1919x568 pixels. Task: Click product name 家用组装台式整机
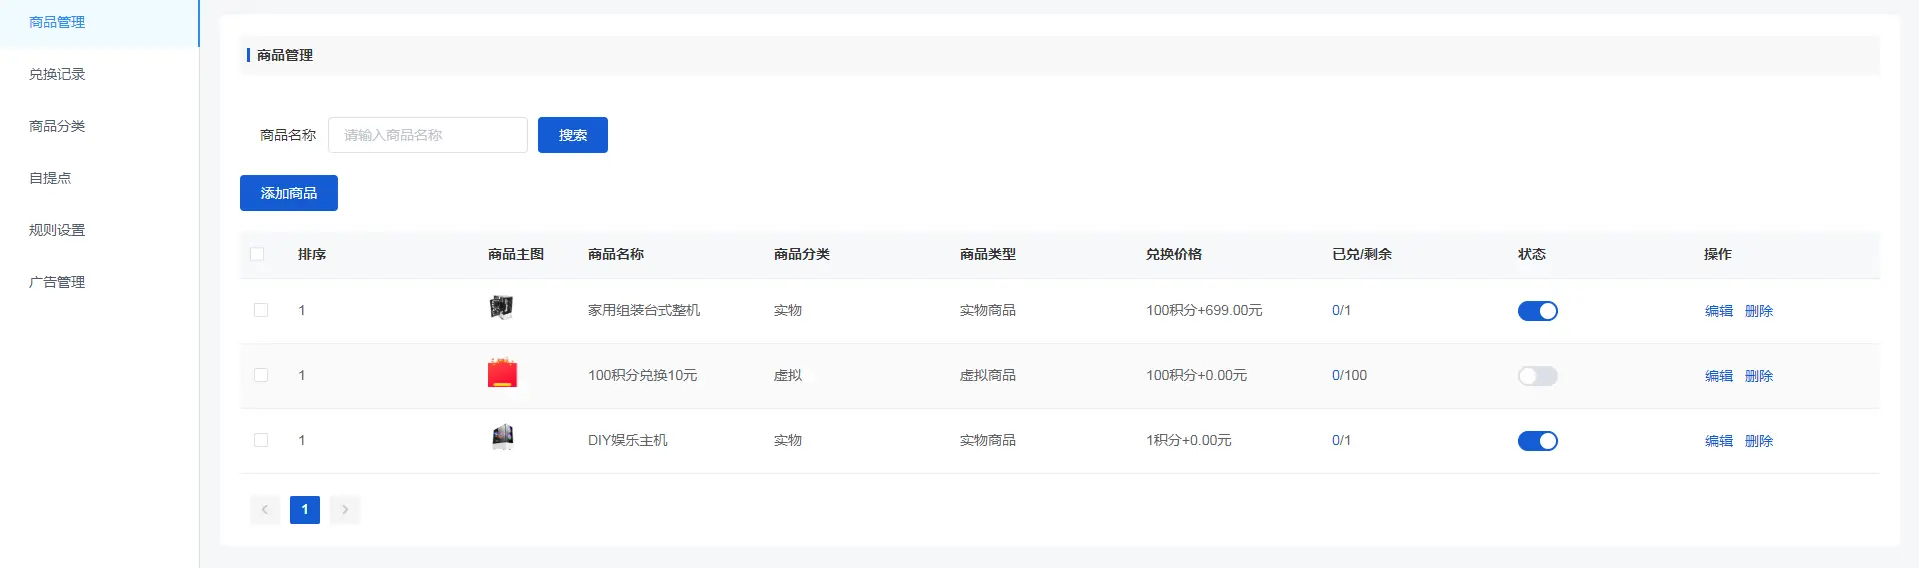(x=644, y=310)
